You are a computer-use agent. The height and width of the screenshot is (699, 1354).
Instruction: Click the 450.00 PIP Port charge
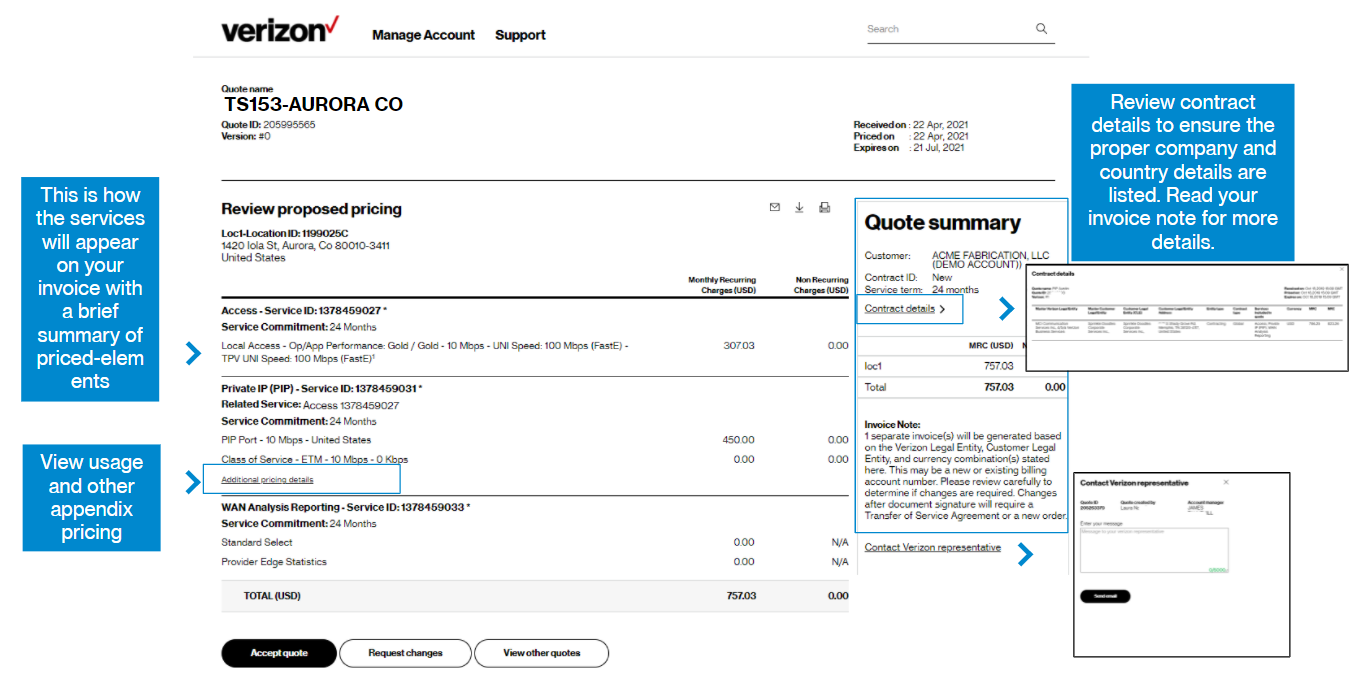739,440
